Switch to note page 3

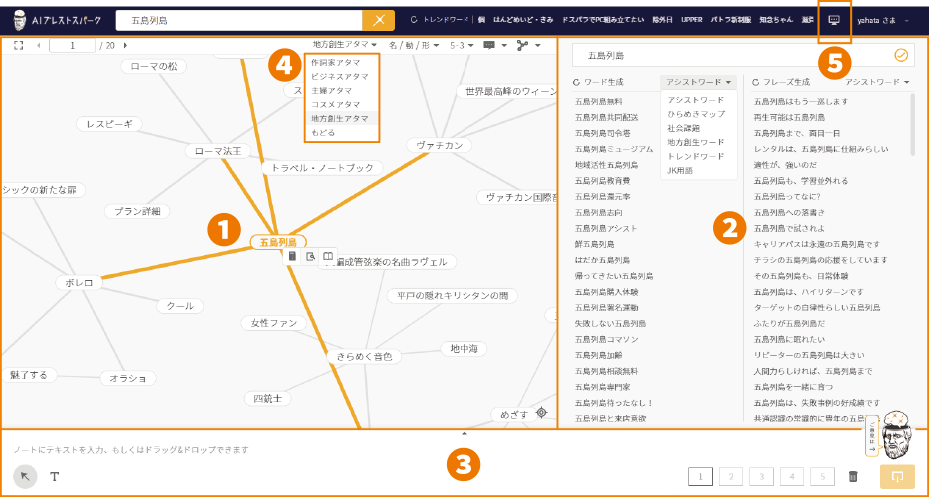pos(761,476)
